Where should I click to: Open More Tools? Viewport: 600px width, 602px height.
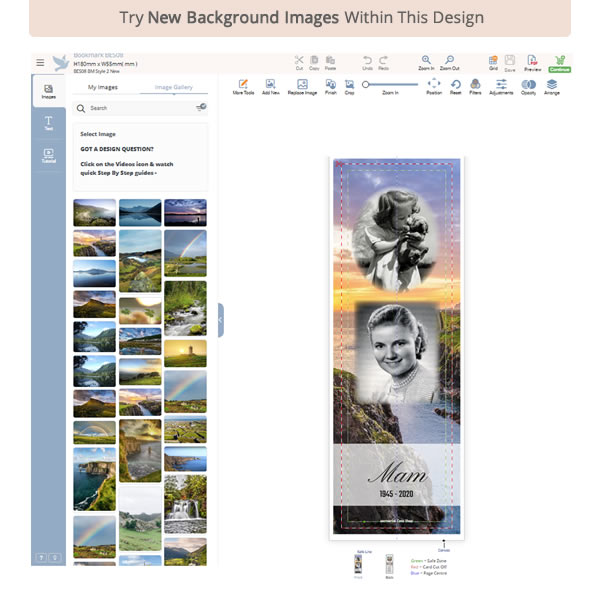pos(243,87)
